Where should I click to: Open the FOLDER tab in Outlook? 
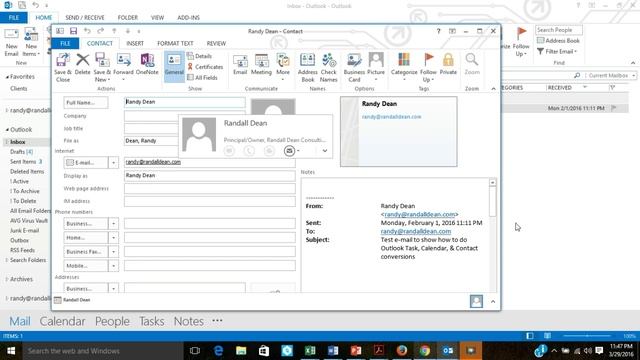point(128,18)
